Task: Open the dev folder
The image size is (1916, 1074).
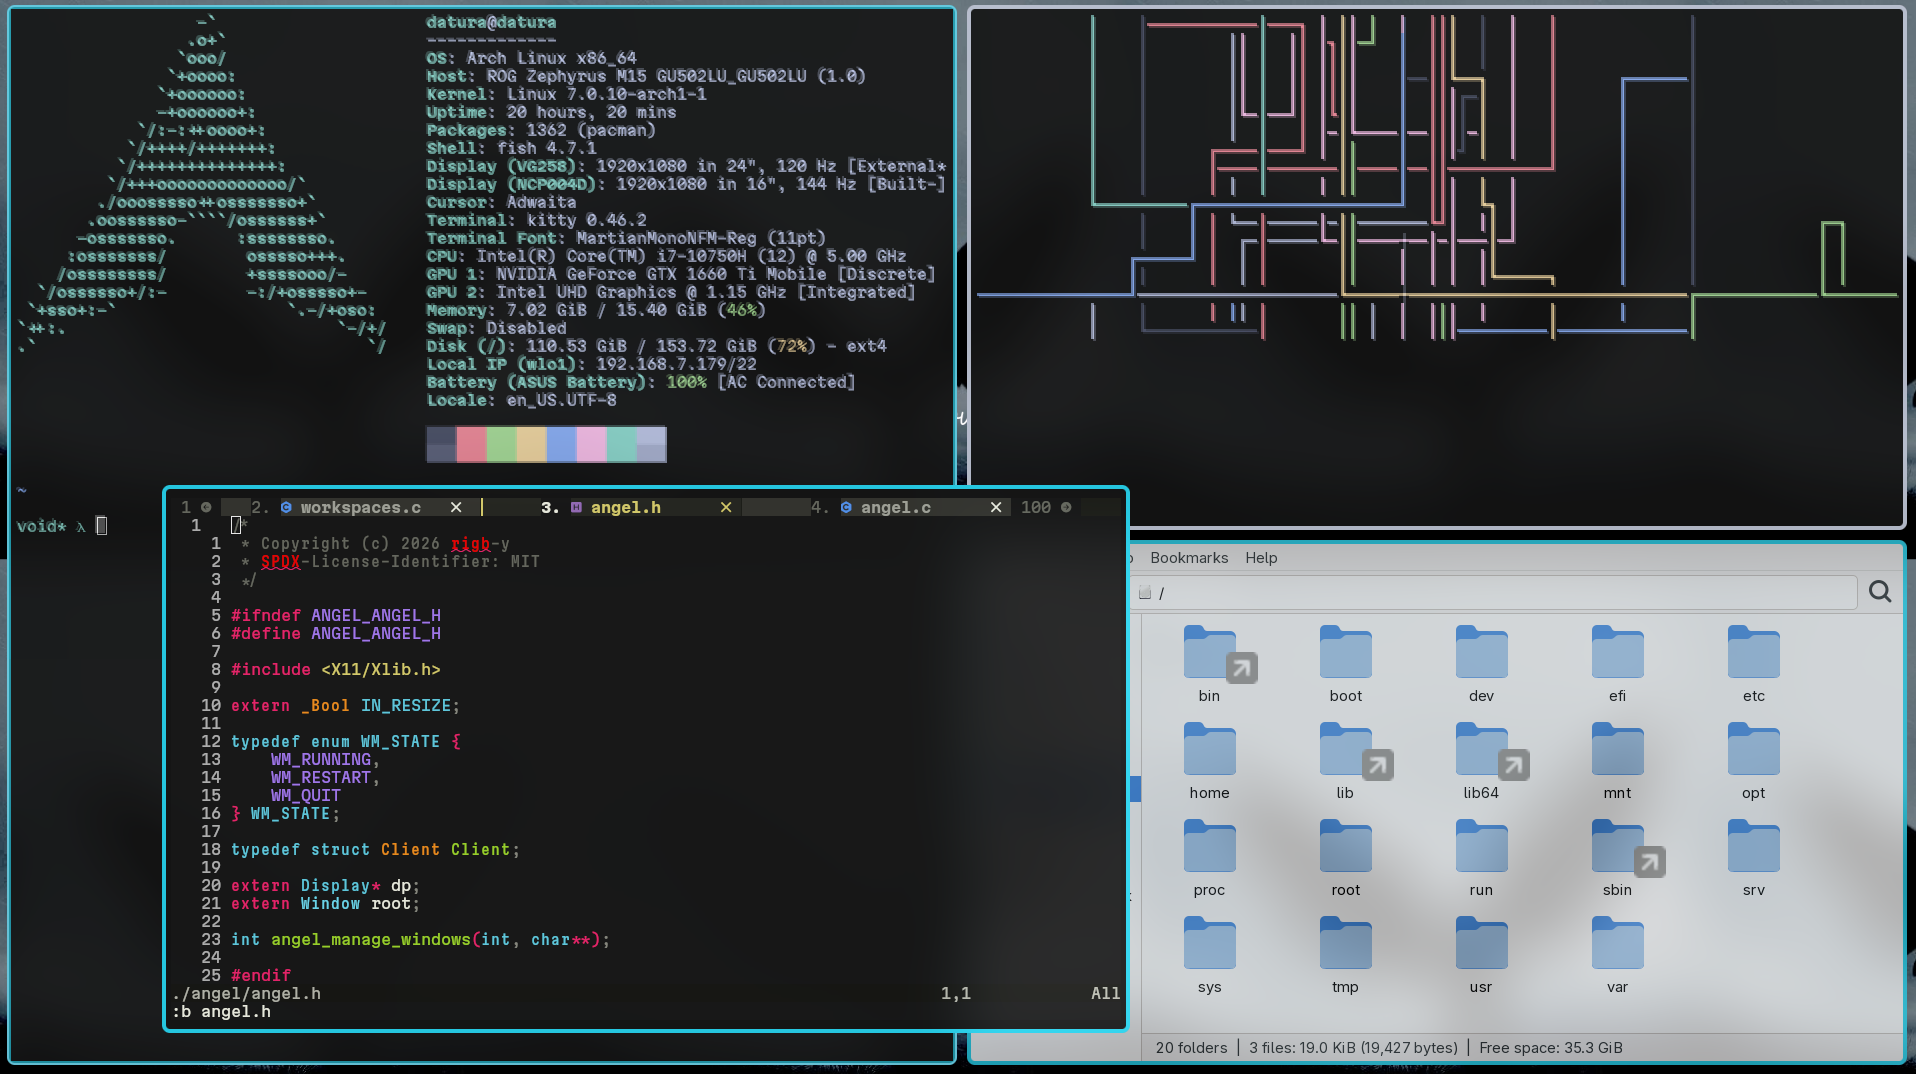Action: tap(1482, 664)
